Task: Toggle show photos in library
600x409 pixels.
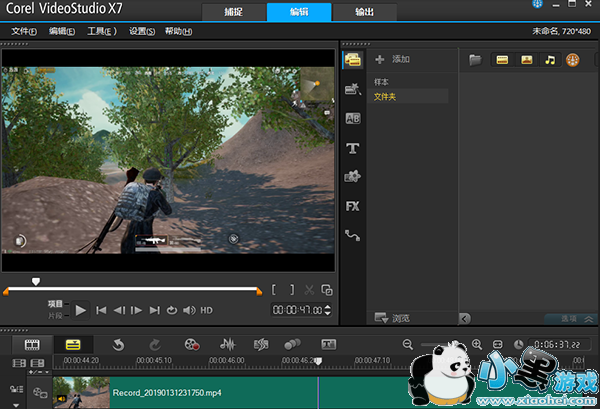Action: click(526, 60)
